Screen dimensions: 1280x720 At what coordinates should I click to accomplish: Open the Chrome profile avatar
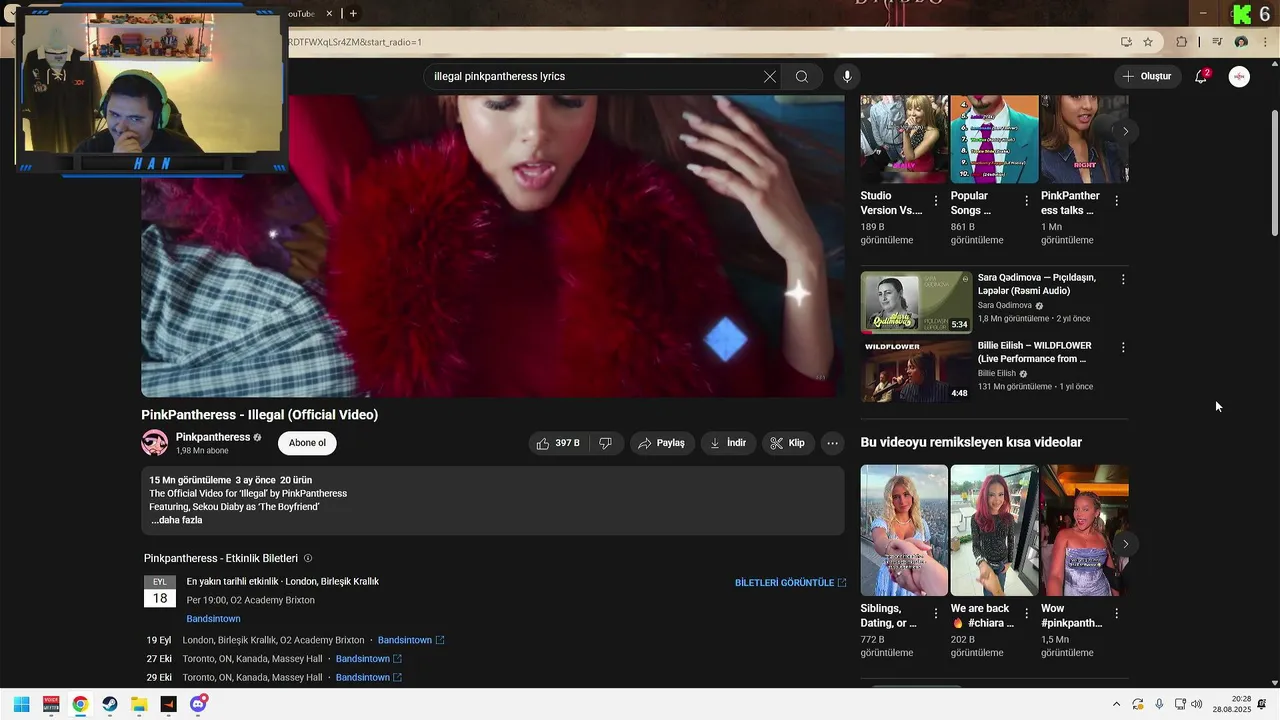coord(1241,42)
